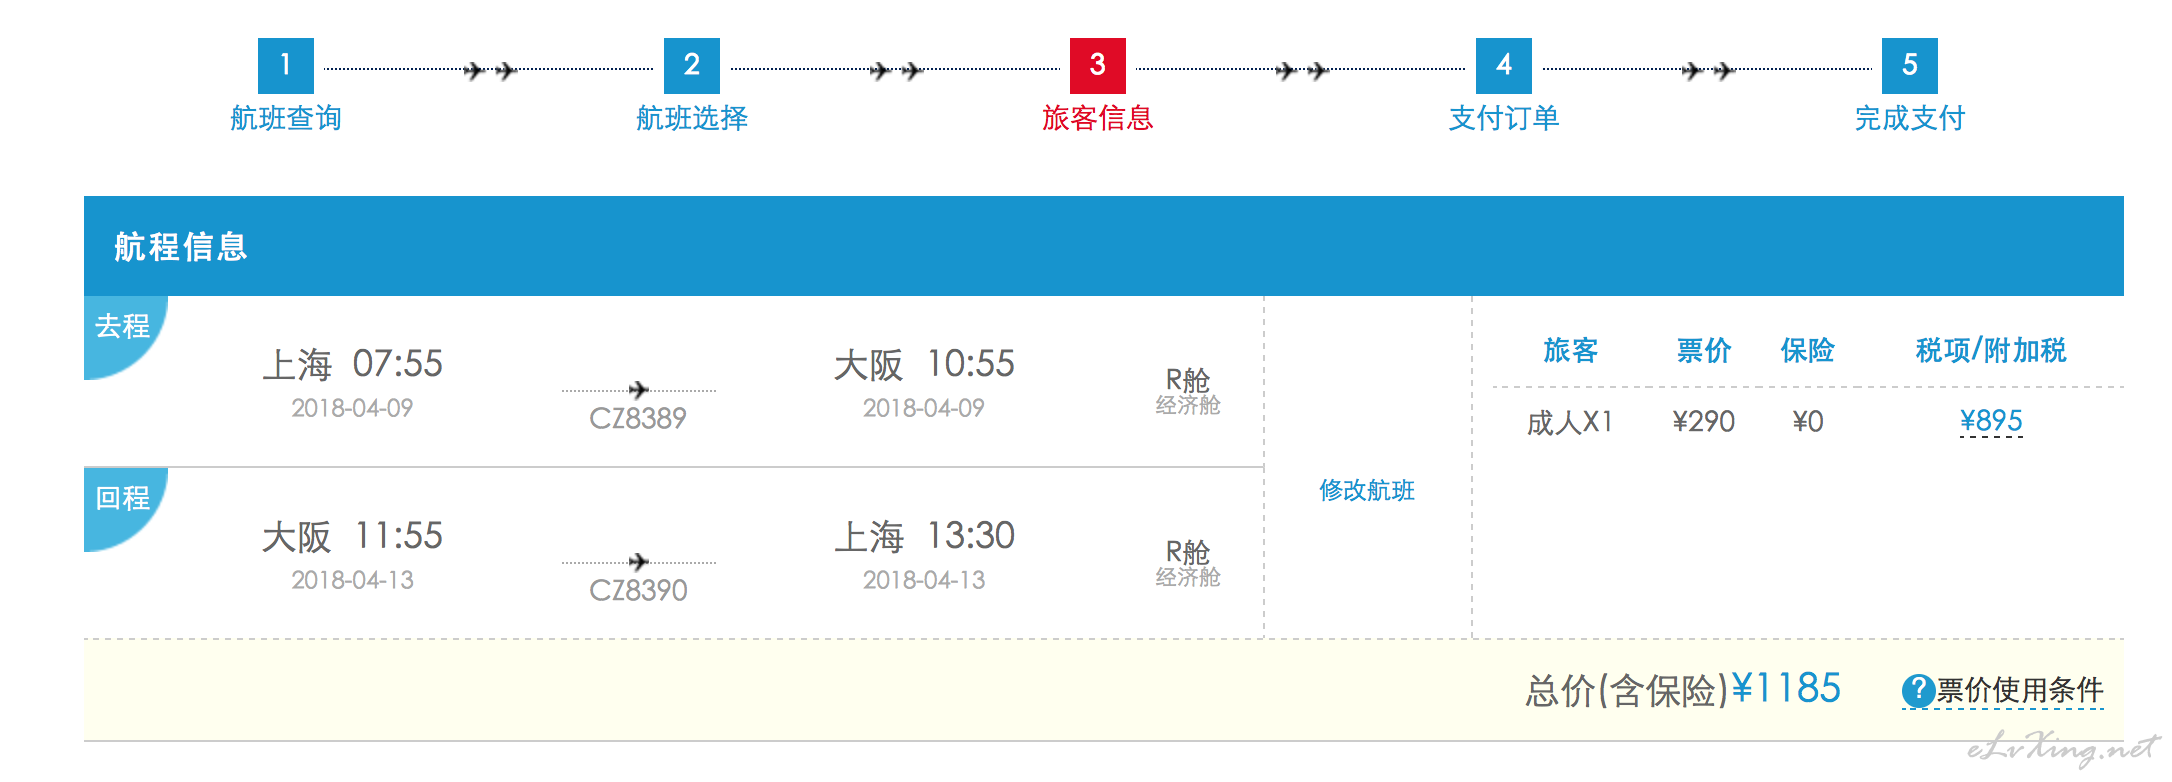Click the 税项/附加税 column header

click(1991, 350)
